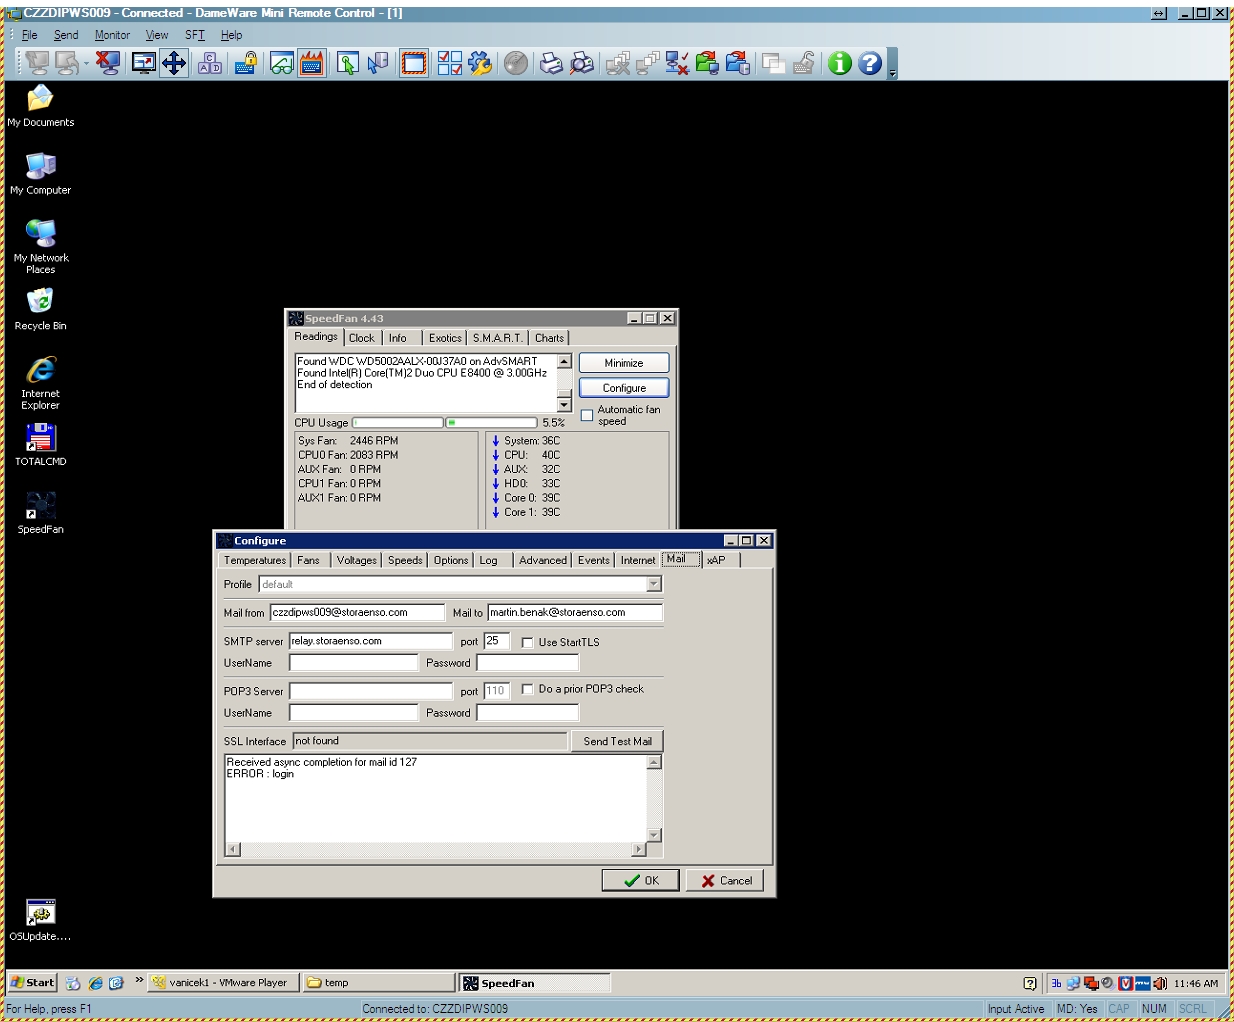Click the green cursor pointer toolbar icon

coord(348,63)
